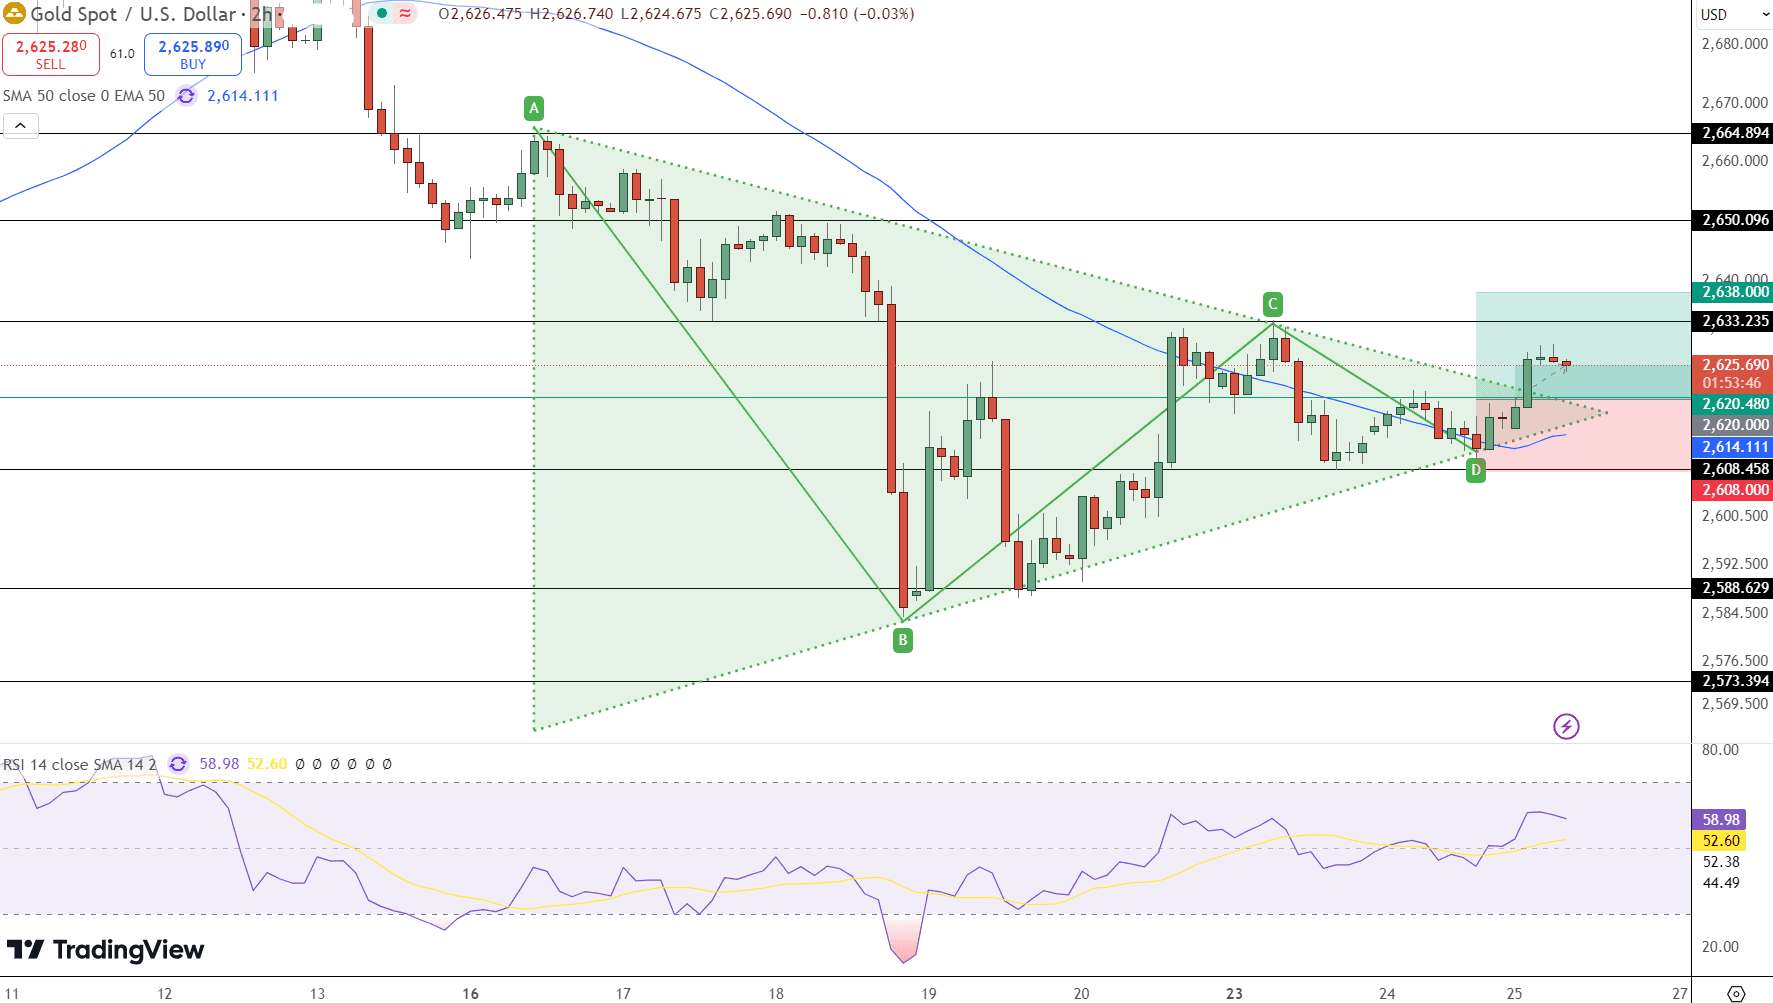Select pattern point label A

(x=534, y=108)
